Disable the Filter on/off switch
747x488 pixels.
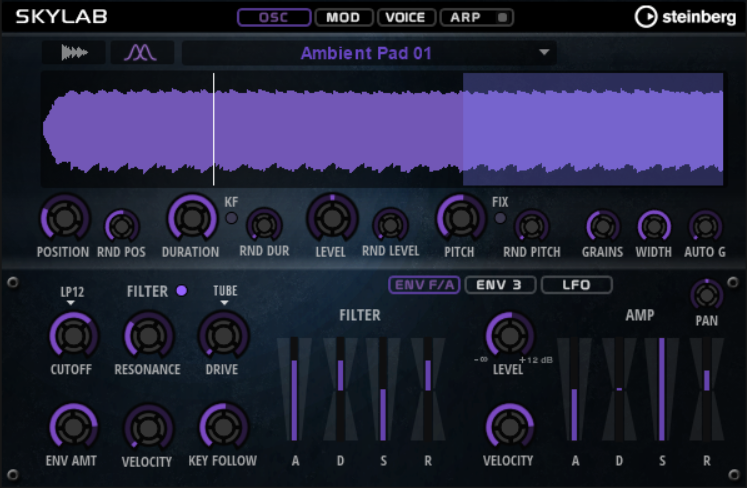(x=182, y=291)
